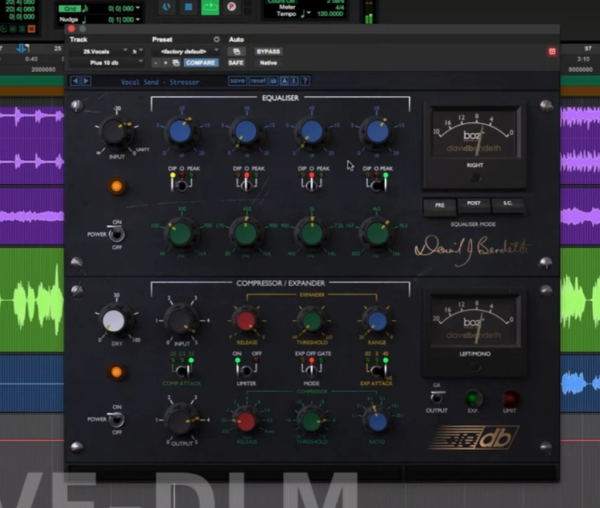Select POST equaliser mode
This screenshot has width=600, height=508.
(x=474, y=204)
